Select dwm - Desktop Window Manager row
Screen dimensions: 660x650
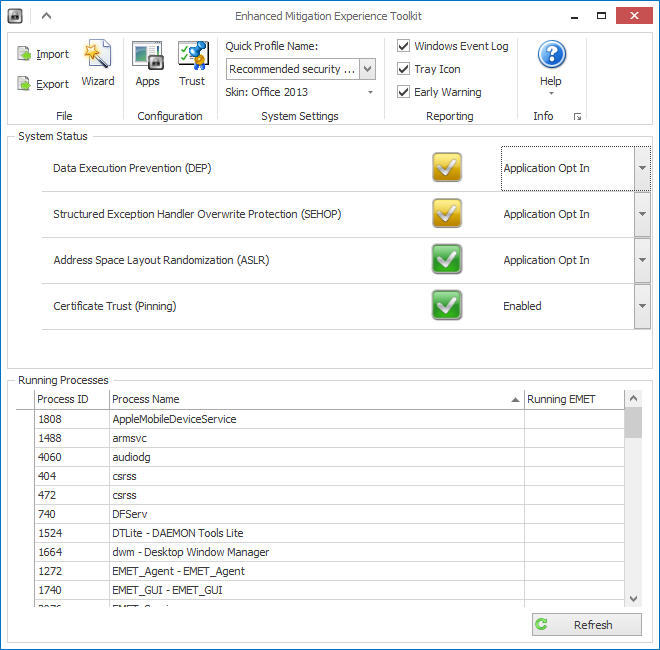tap(329, 552)
